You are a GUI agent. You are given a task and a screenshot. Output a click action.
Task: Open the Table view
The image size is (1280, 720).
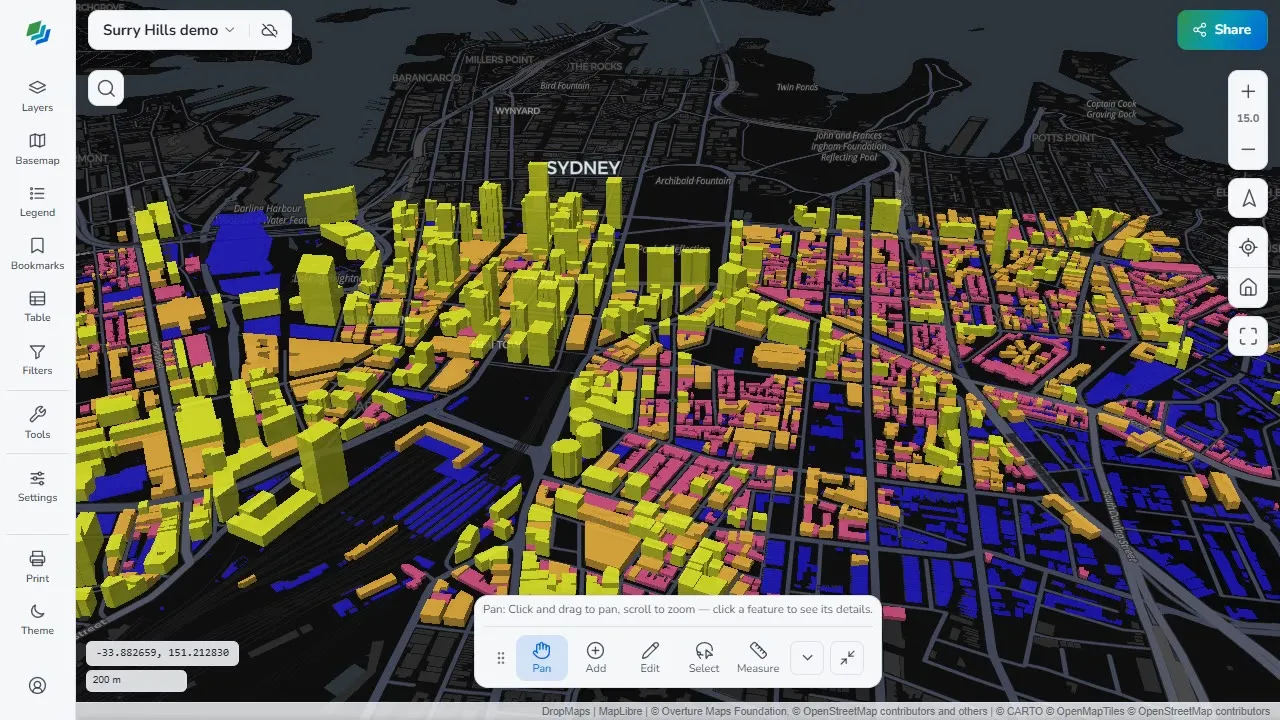[x=37, y=306]
